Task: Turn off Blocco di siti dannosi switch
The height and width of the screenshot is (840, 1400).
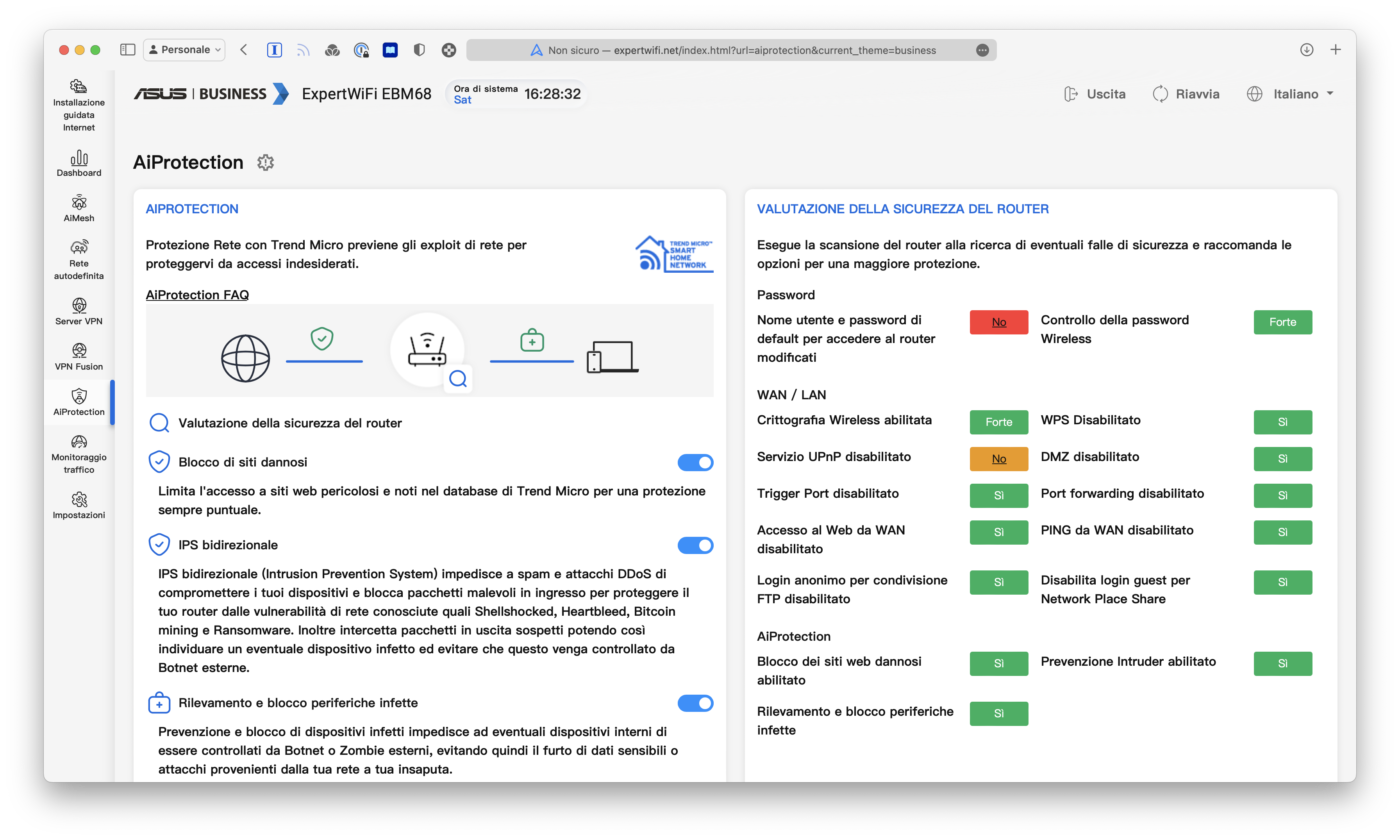Action: (696, 462)
